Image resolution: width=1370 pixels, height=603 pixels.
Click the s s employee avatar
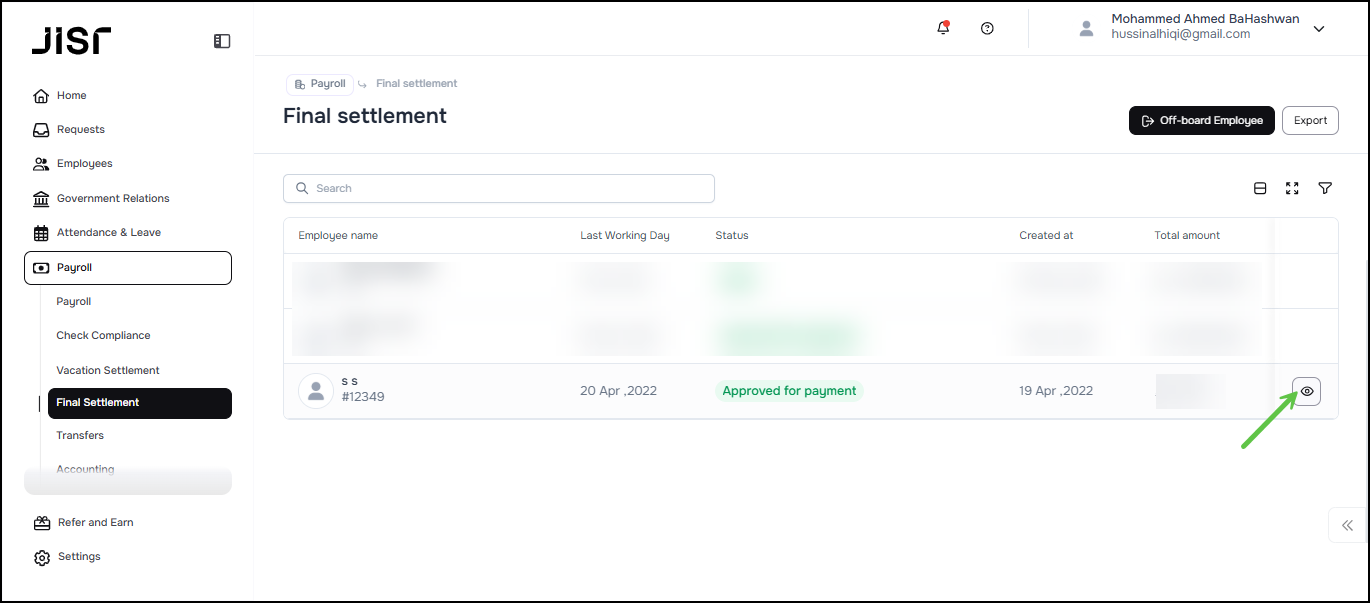(316, 391)
